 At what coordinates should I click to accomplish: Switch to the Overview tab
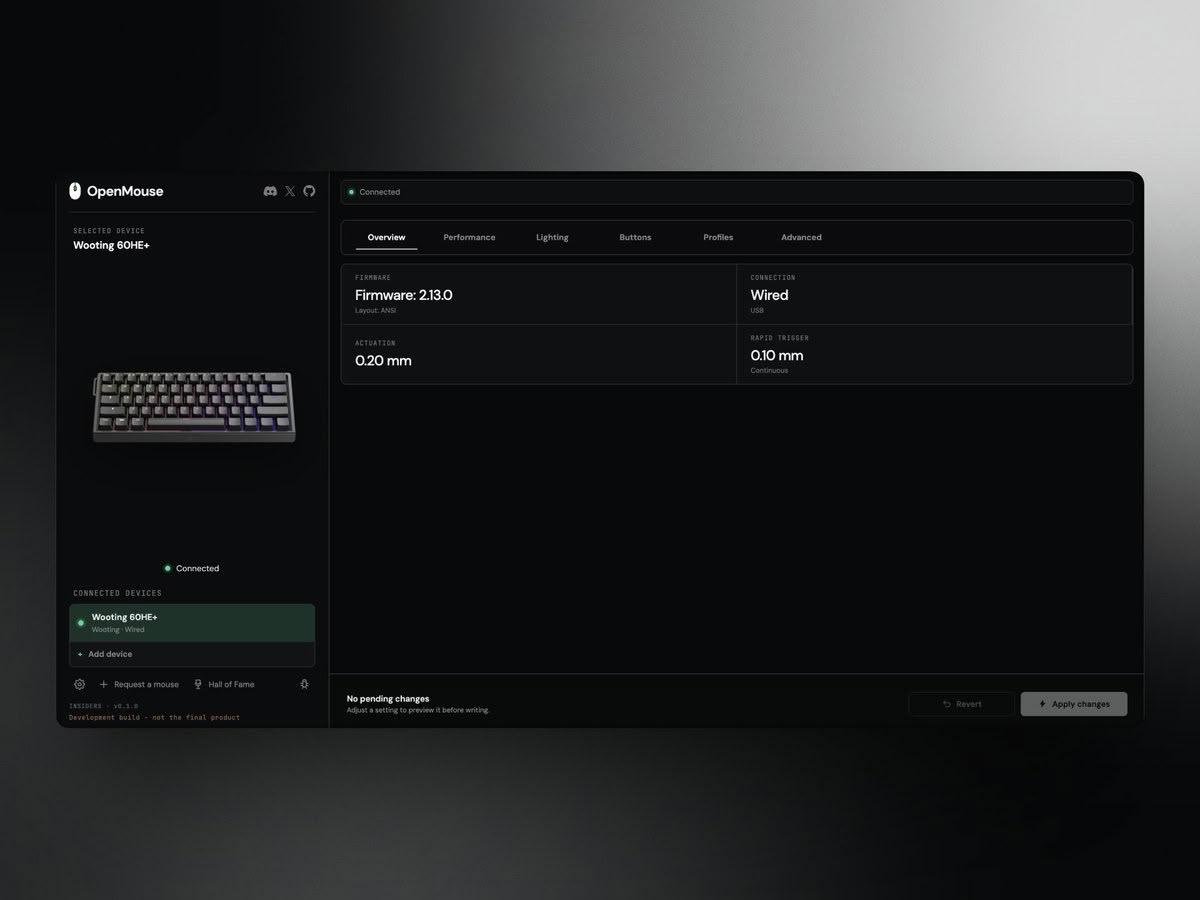(x=386, y=237)
